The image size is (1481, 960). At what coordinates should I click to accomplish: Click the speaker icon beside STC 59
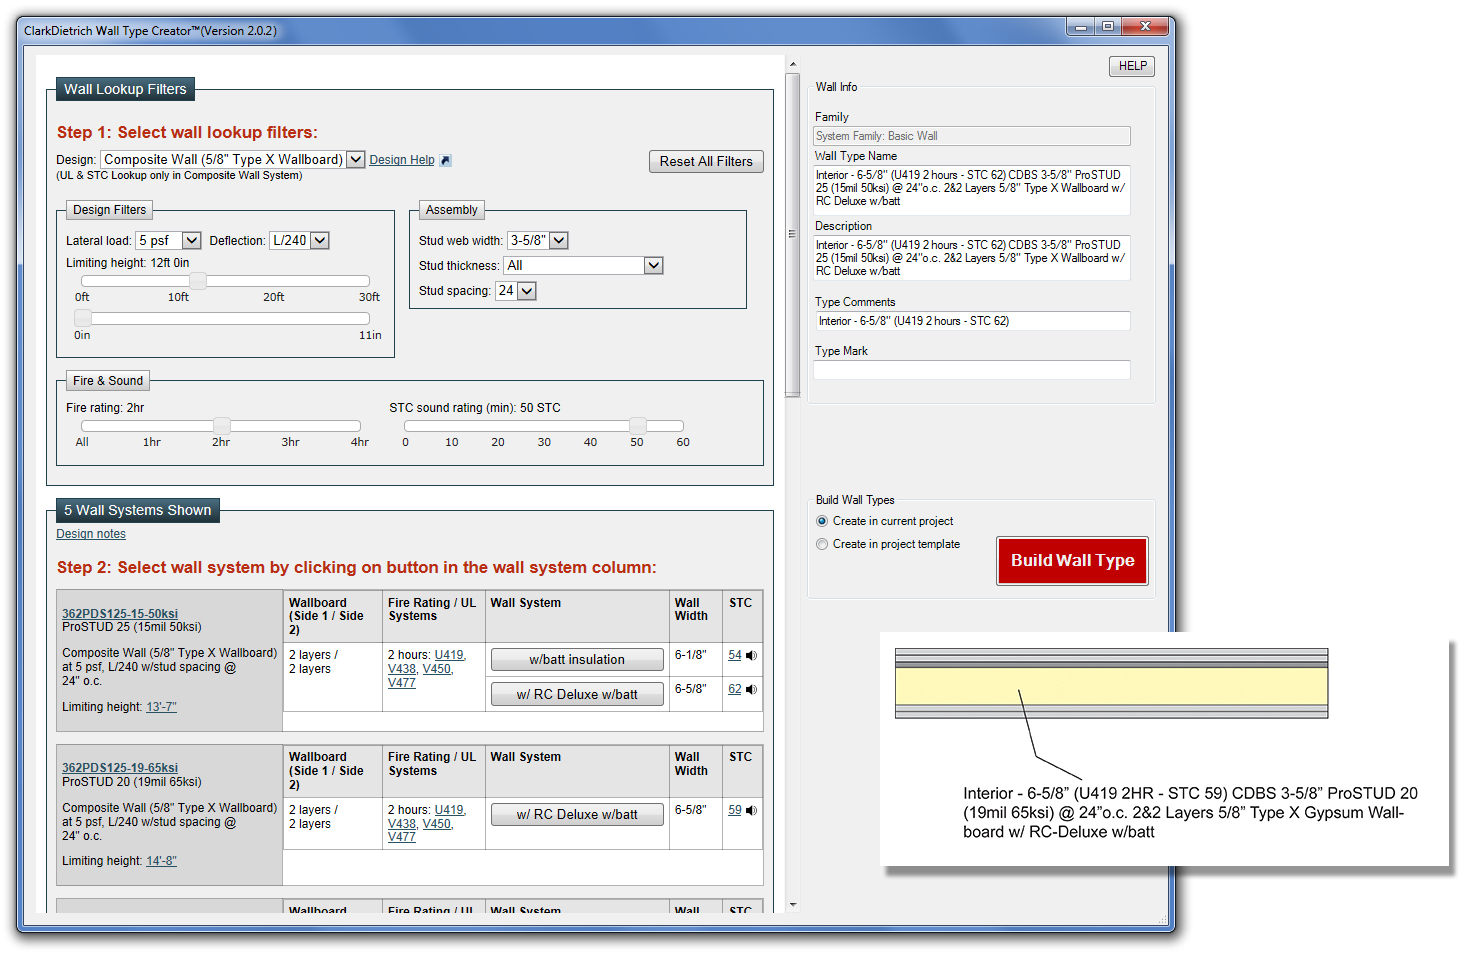[x=751, y=811]
